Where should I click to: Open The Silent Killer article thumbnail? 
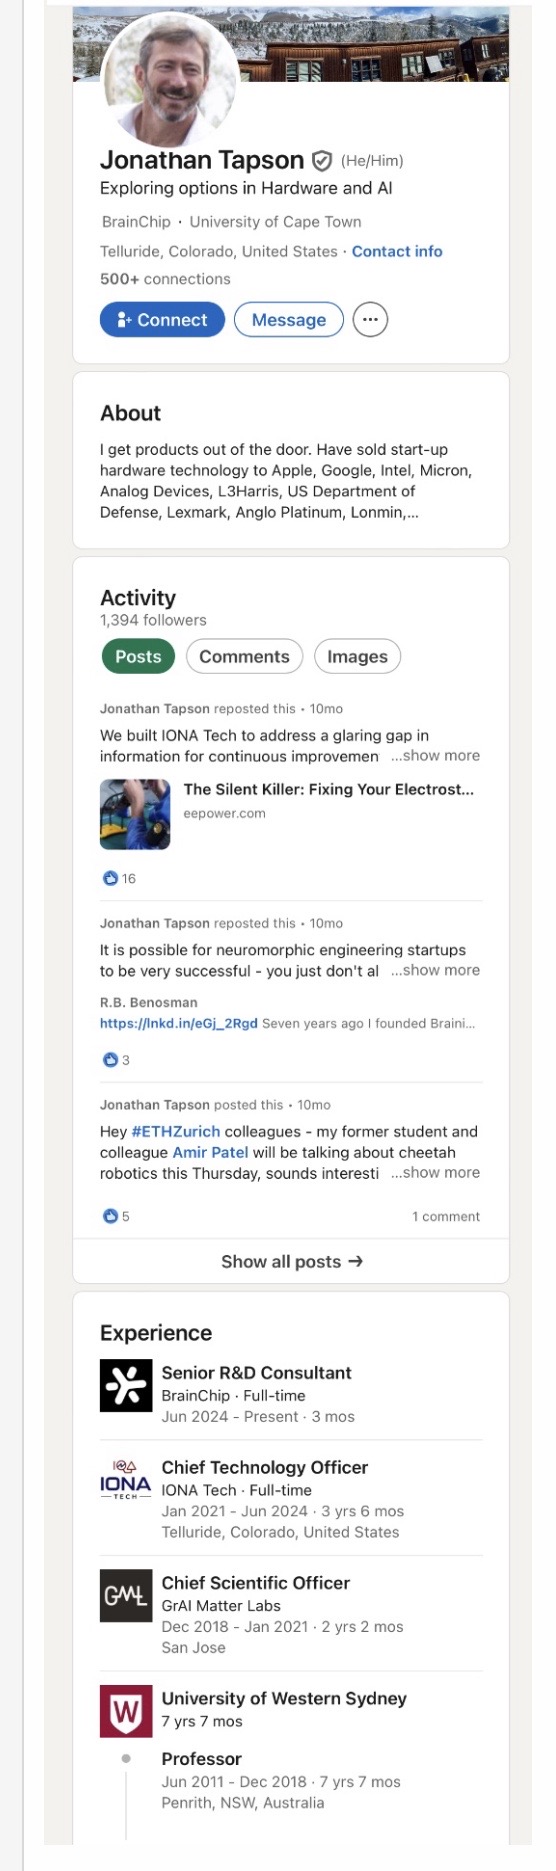[x=135, y=814]
